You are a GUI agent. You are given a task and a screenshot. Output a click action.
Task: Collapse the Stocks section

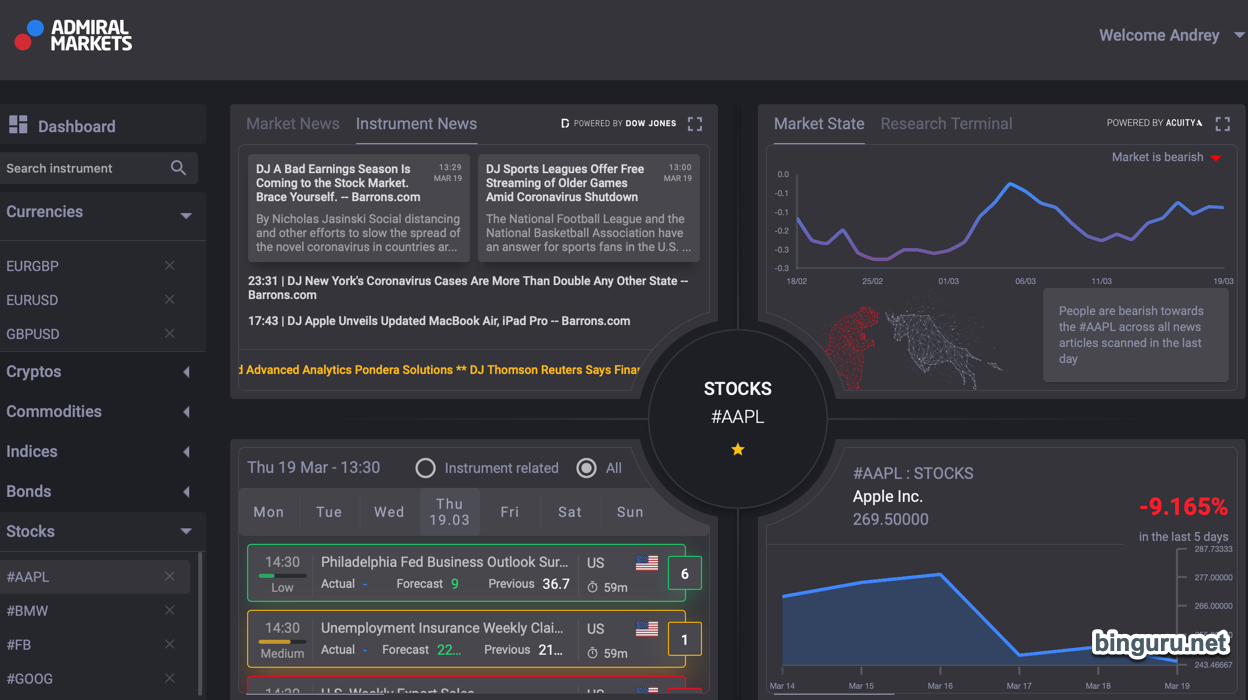pyautogui.click(x=186, y=532)
